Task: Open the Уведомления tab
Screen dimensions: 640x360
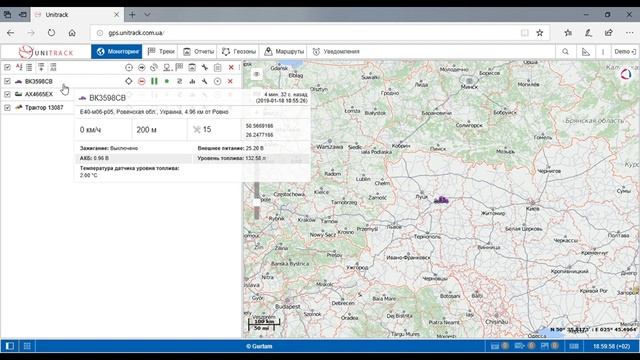Action: [x=336, y=51]
